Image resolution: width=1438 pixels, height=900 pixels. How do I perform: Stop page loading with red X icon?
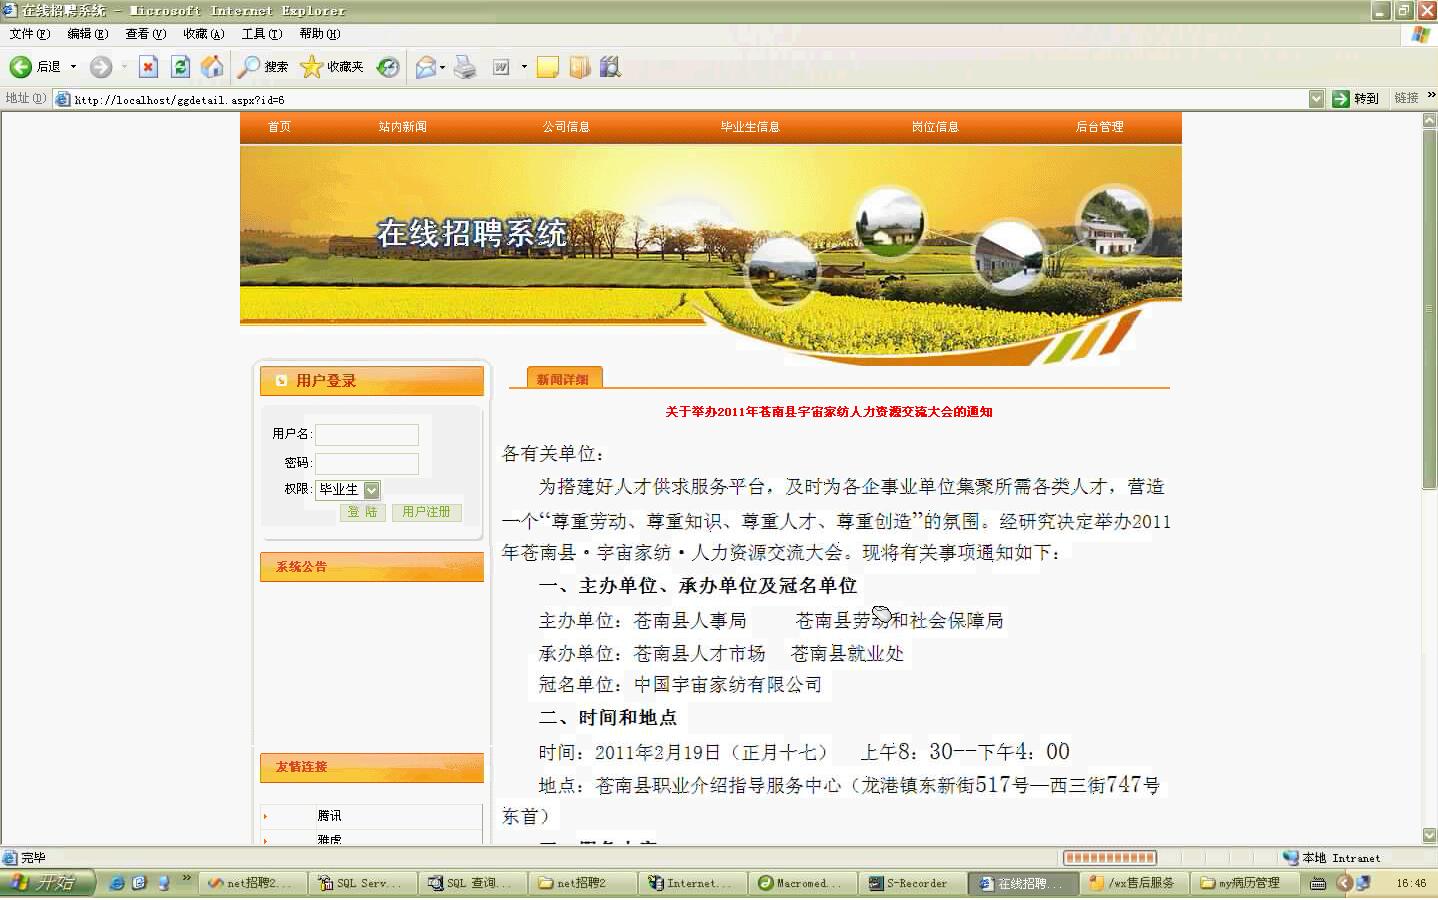point(148,67)
